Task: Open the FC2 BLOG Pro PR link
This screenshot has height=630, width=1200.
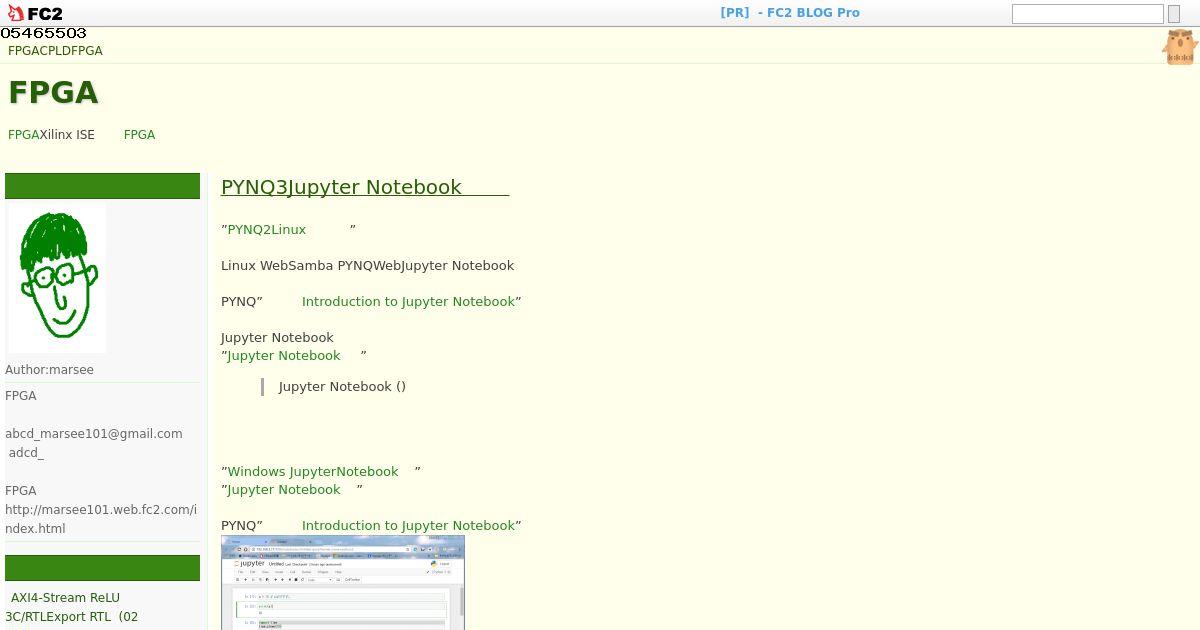Action: coord(790,13)
